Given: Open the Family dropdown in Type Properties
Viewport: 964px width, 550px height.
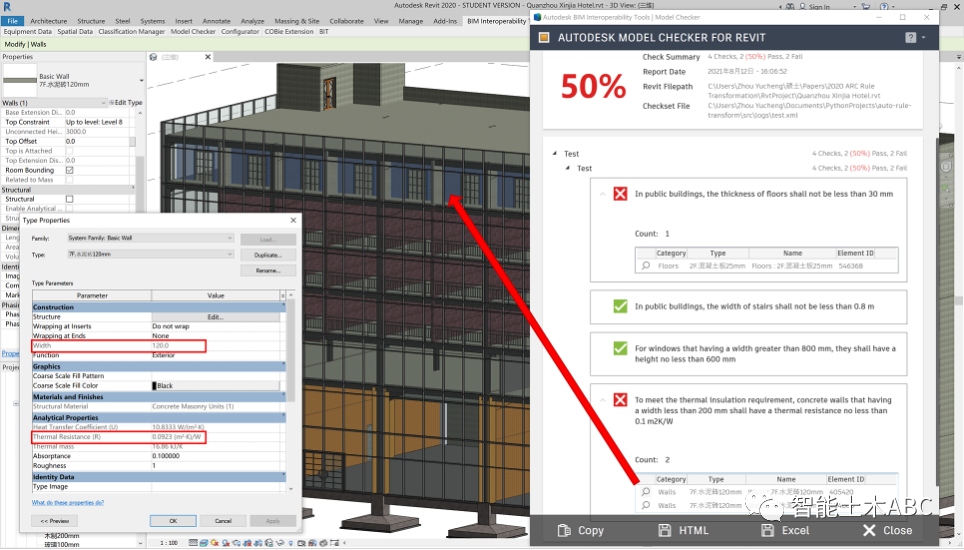Looking at the screenshot, I should [x=150, y=239].
